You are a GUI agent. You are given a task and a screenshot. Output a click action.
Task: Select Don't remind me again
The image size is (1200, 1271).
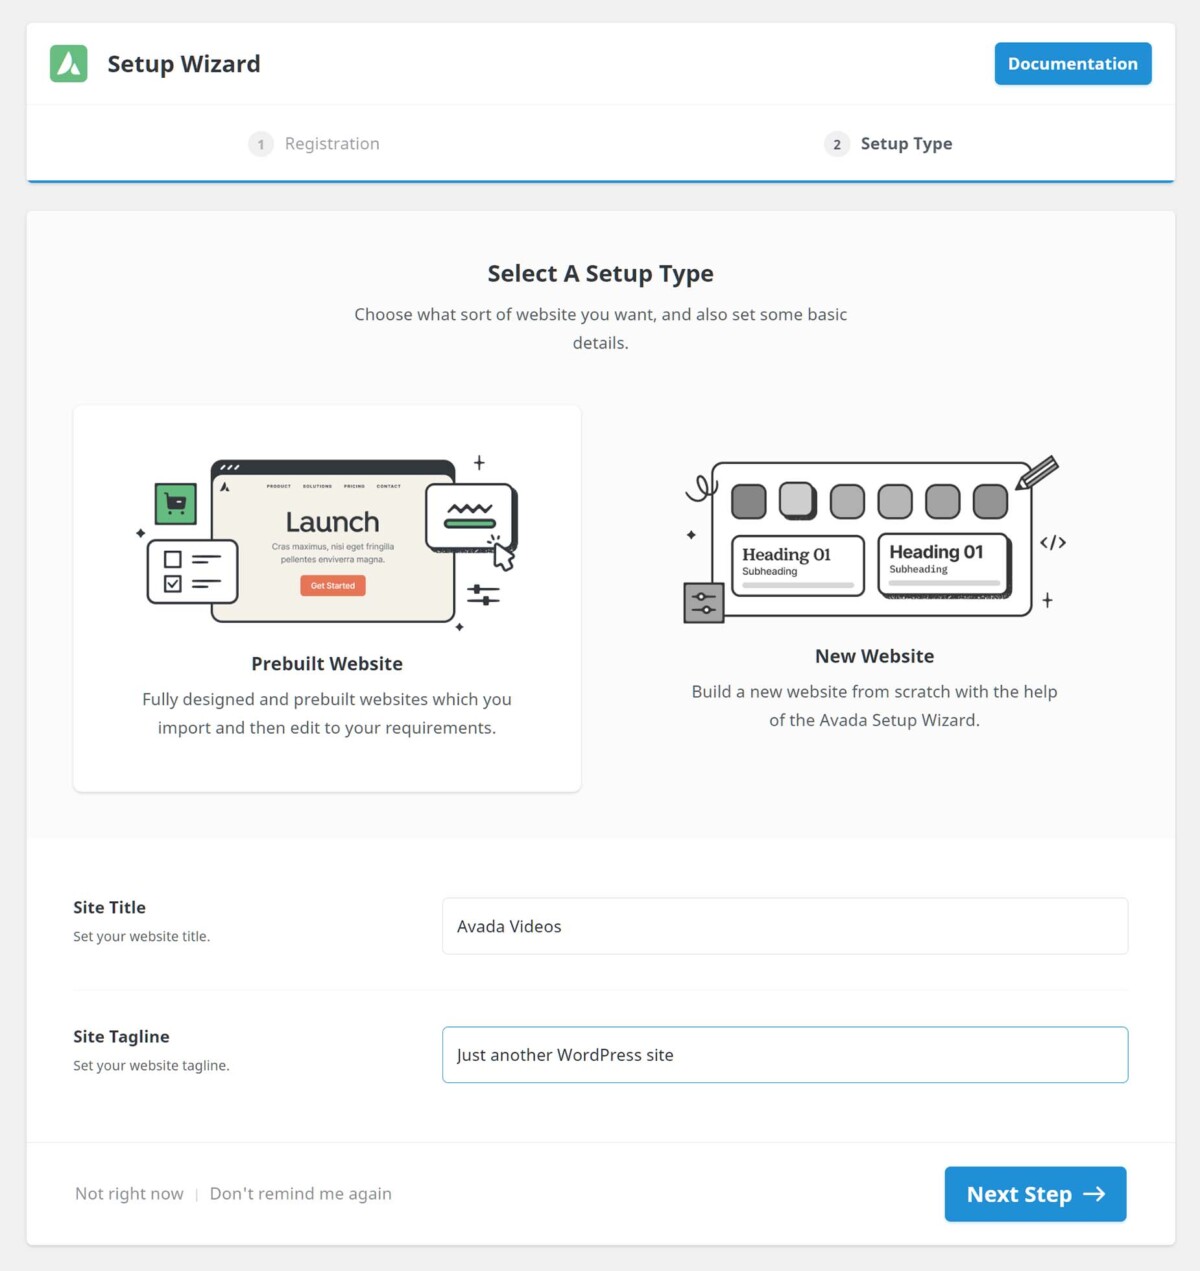(300, 1193)
